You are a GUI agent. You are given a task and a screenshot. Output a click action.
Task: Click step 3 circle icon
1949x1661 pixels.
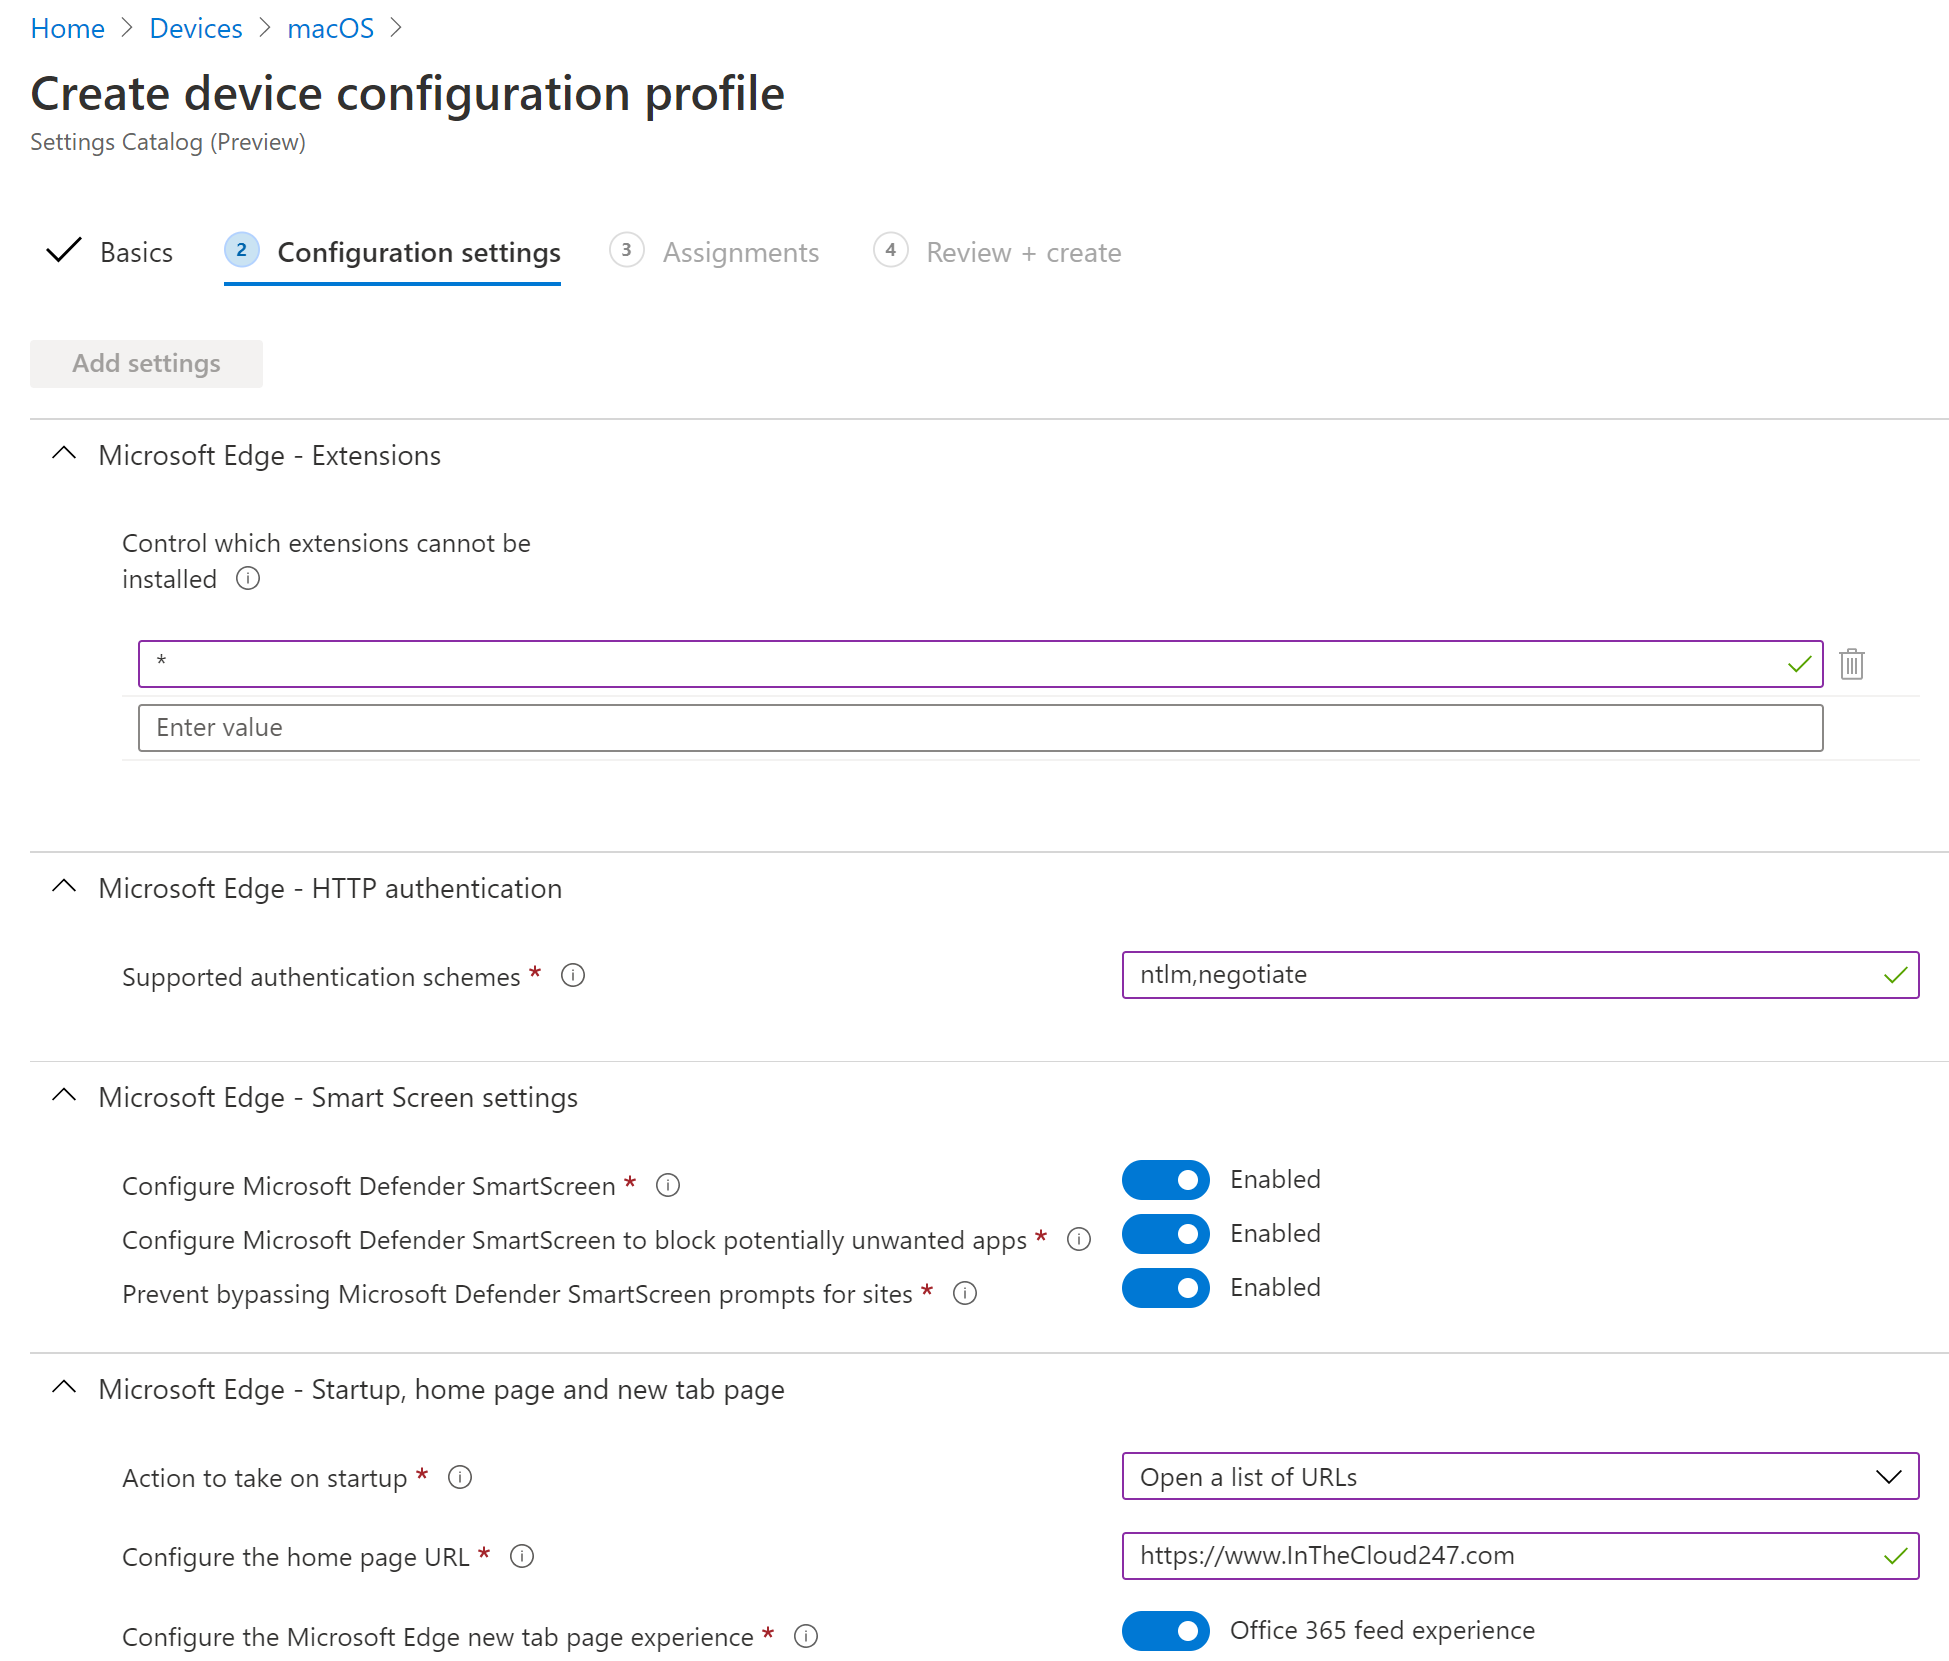tap(627, 250)
